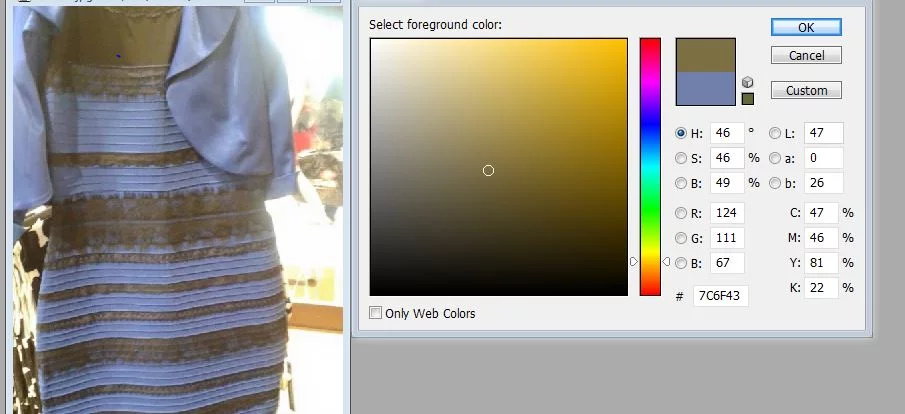
Task: Click the out-of-gamut web-safe cube icon
Action: 747,82
